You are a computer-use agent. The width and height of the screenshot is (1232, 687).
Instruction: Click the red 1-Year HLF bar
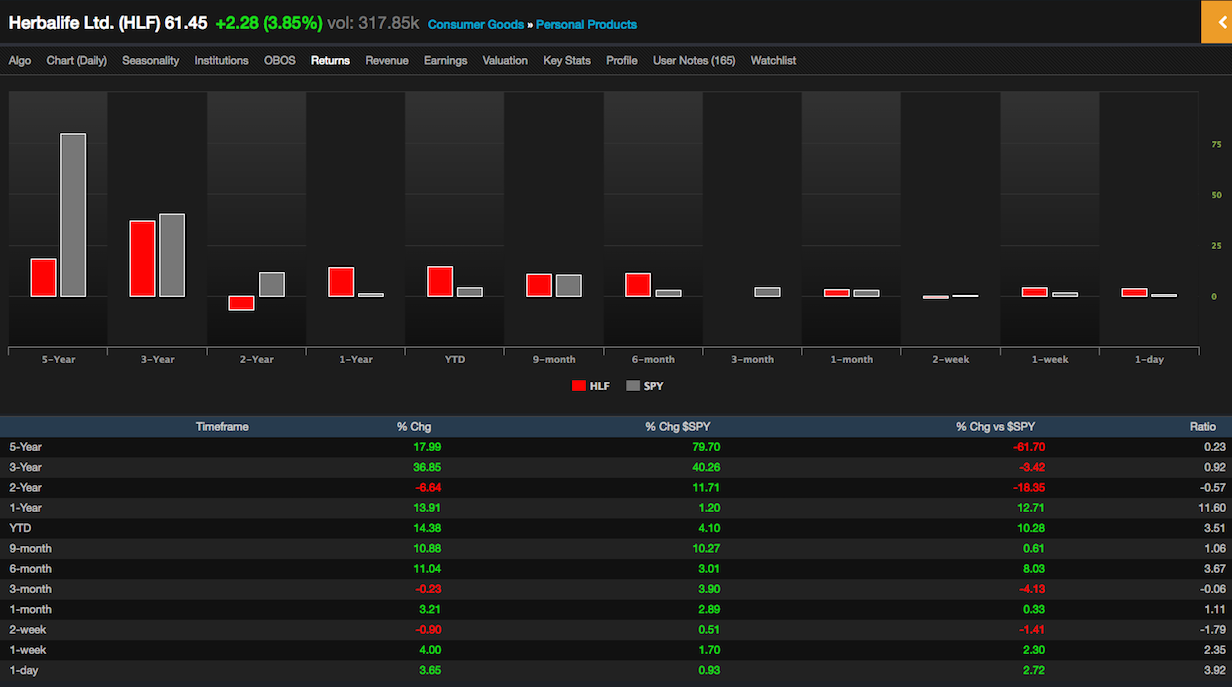click(x=341, y=282)
